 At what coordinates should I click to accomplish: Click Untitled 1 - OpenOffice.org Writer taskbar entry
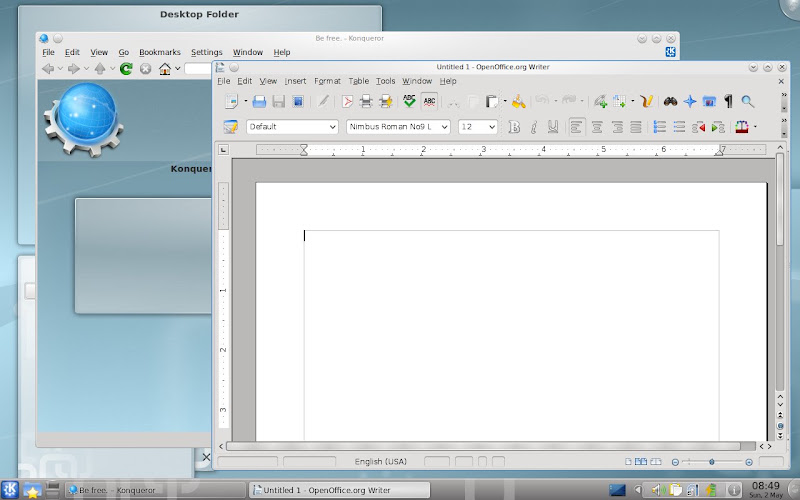pos(339,490)
